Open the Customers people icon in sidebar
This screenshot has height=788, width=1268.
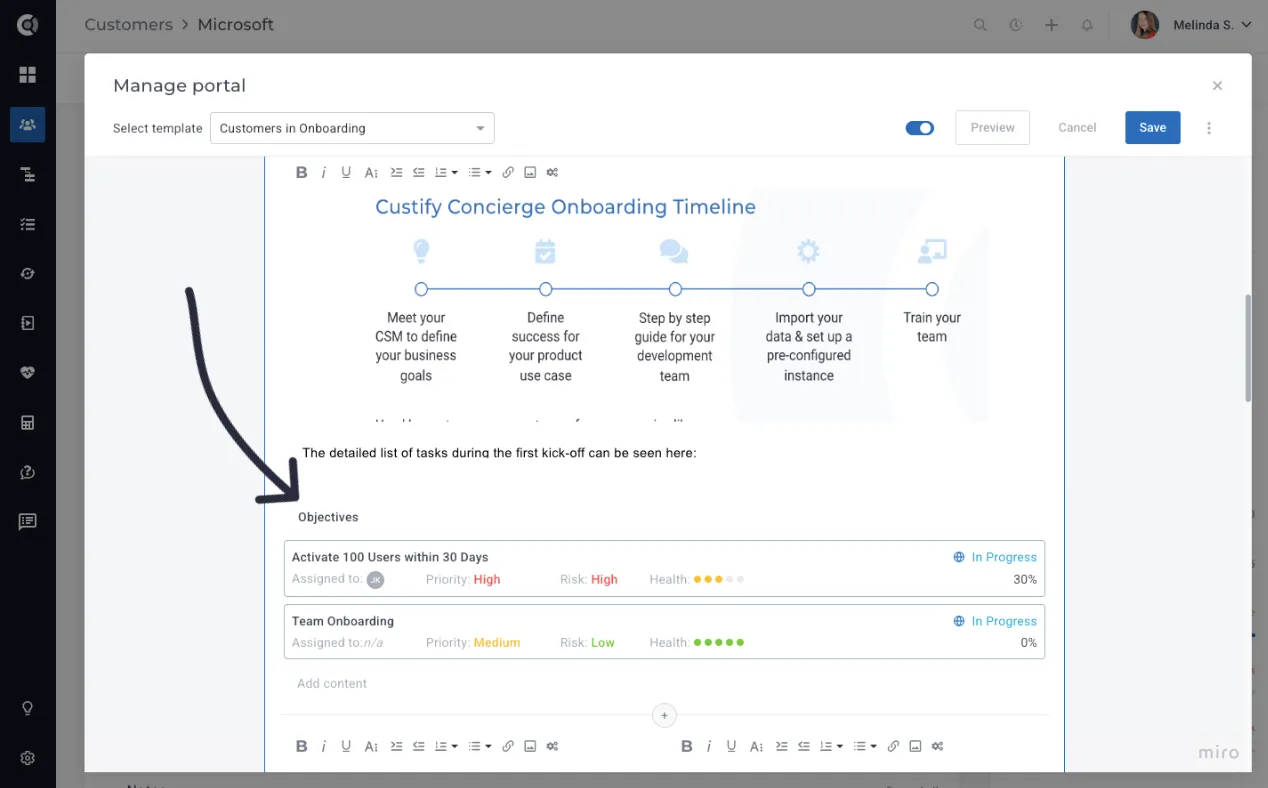click(x=28, y=125)
